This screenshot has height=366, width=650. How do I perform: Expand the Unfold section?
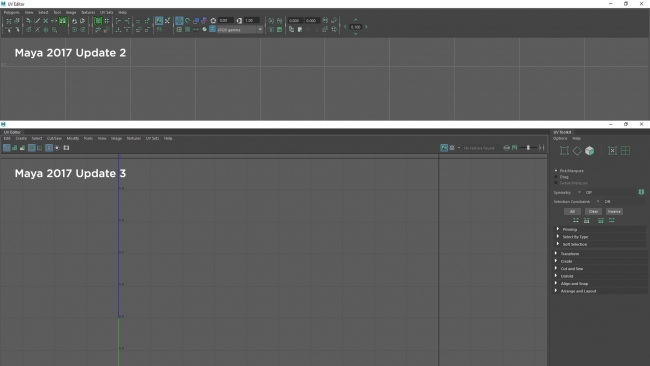pos(600,276)
